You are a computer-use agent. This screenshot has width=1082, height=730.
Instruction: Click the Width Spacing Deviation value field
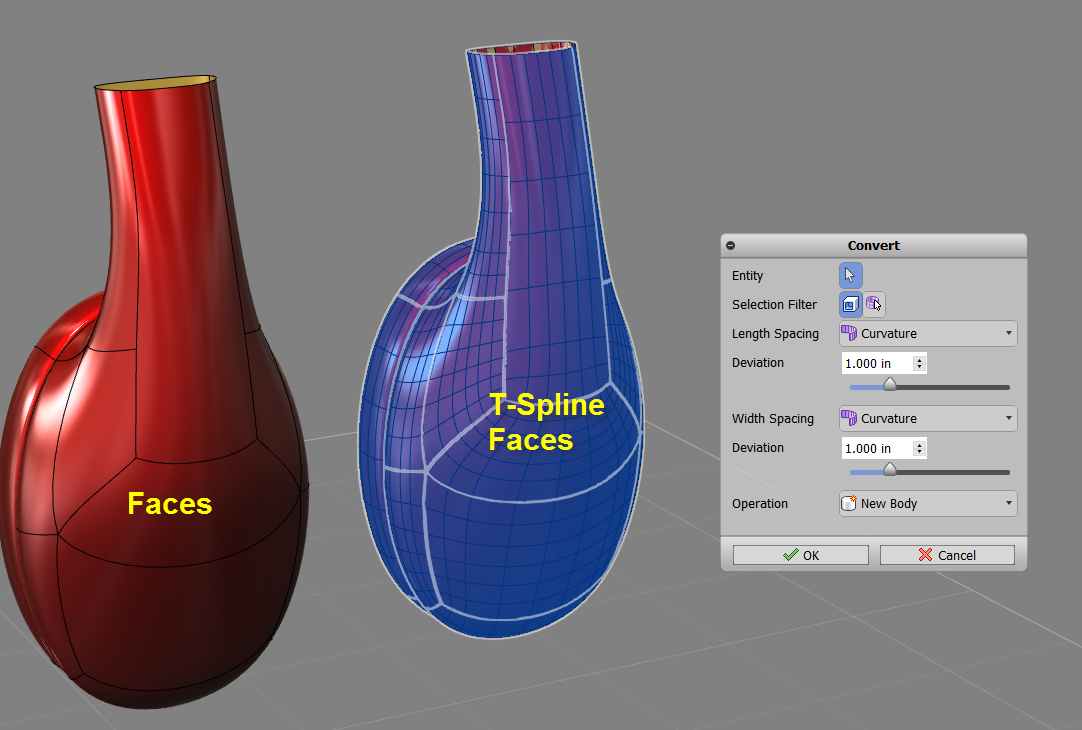(x=877, y=448)
